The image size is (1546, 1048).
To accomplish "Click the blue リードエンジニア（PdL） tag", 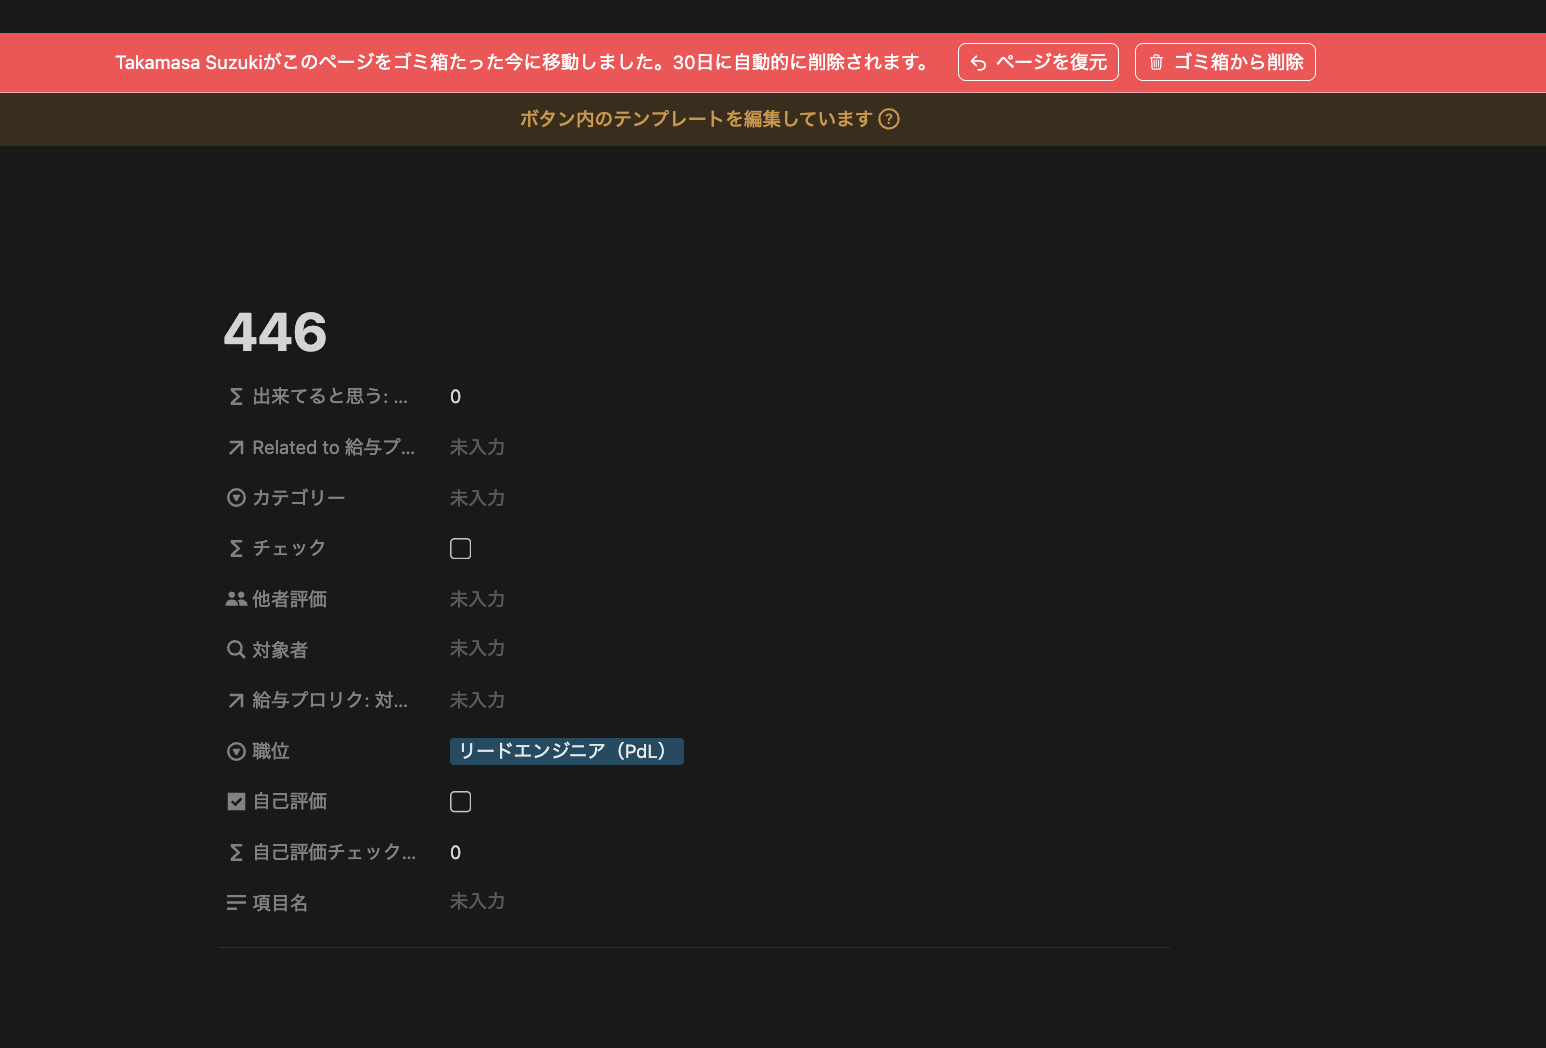I will coord(566,751).
